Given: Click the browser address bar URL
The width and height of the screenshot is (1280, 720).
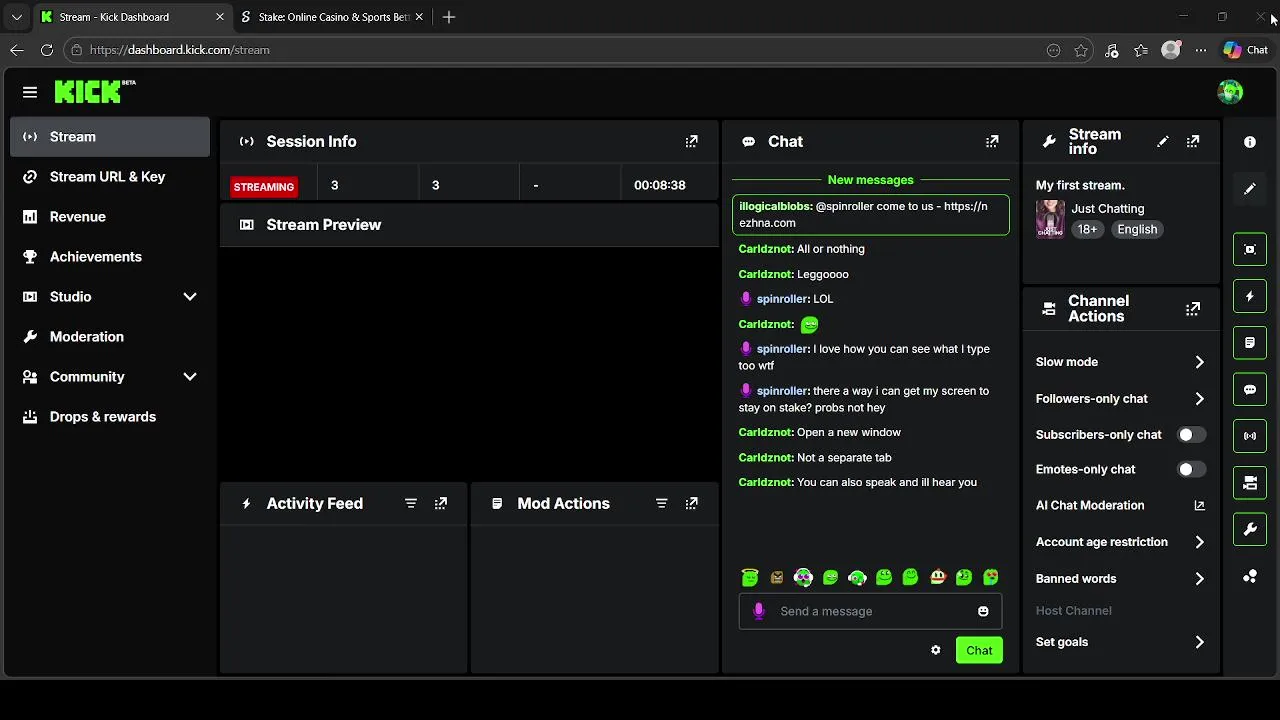Looking at the screenshot, I should point(180,50).
